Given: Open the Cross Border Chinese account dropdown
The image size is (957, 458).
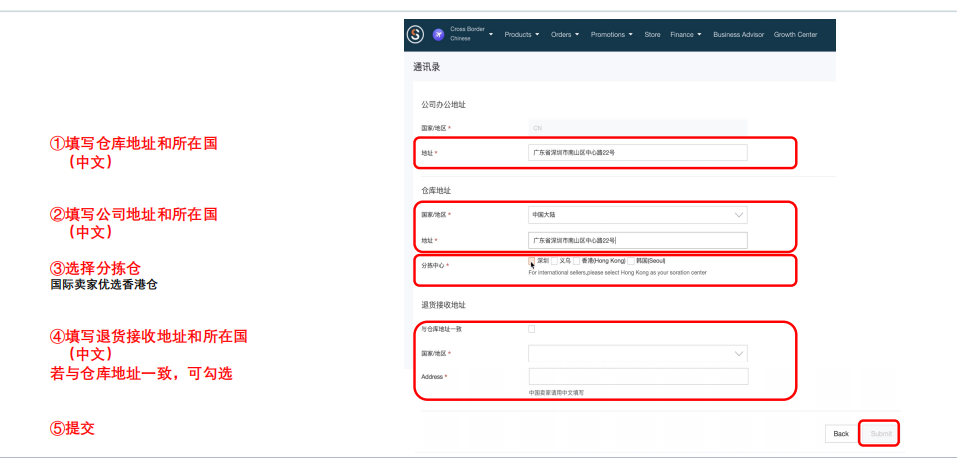Looking at the screenshot, I should 491,34.
